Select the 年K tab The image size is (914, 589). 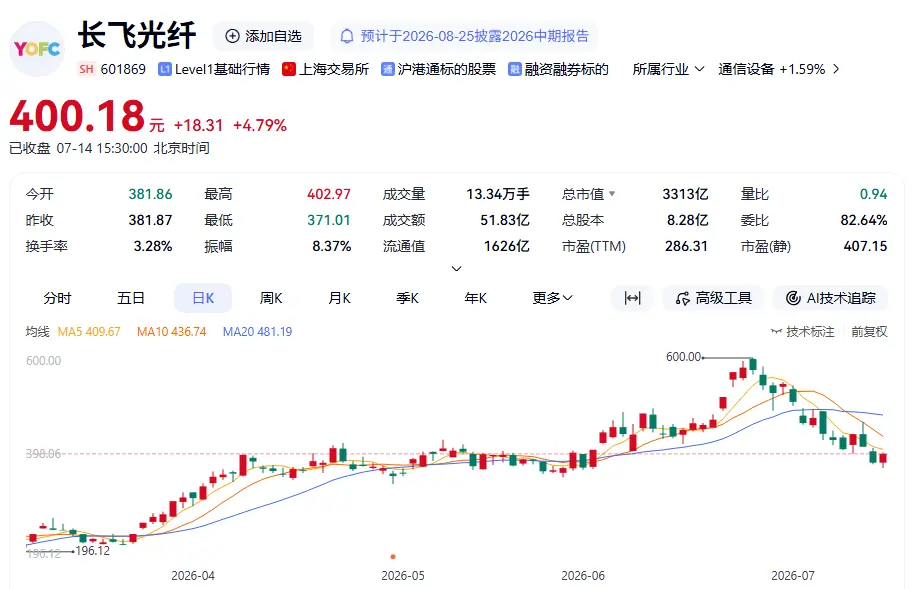point(476,299)
